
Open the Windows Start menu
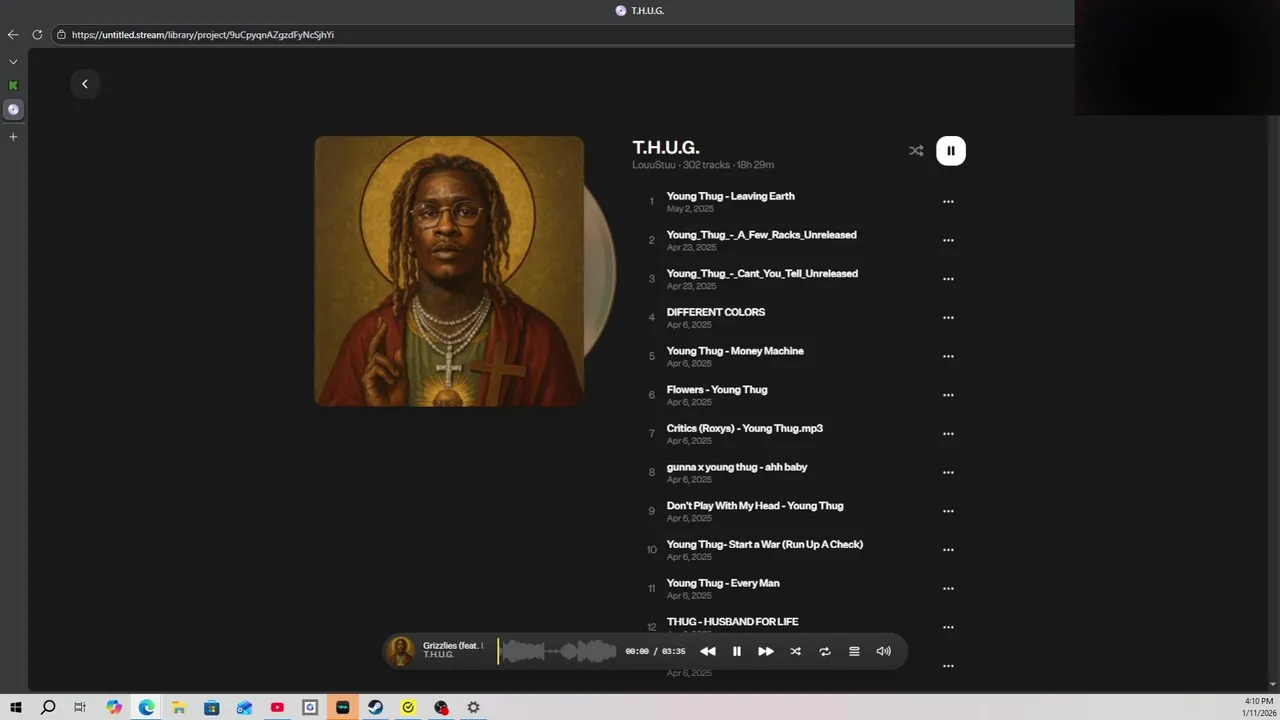(16, 707)
